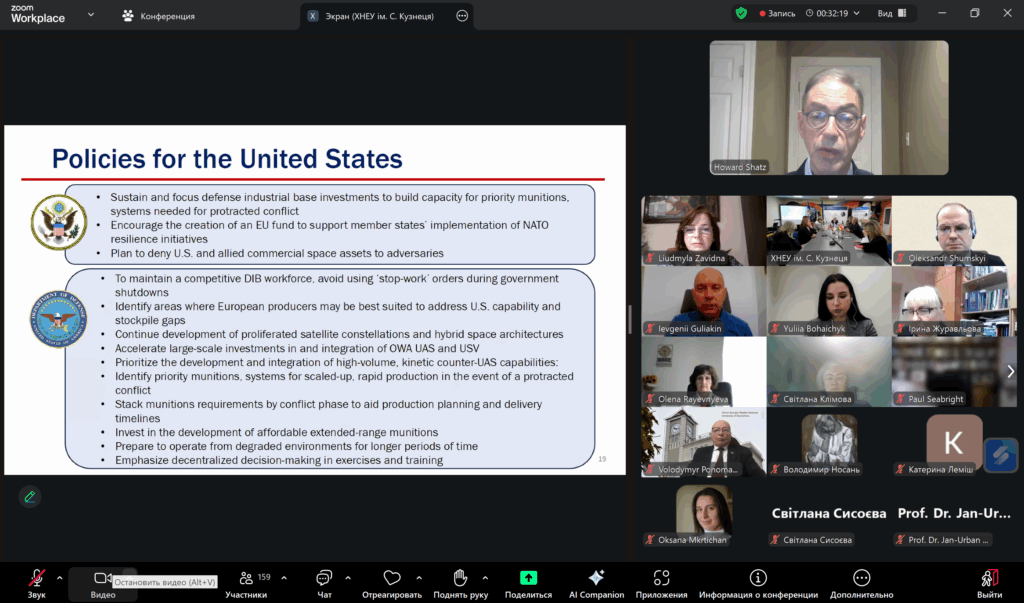The height and width of the screenshot is (603, 1024).
Task: Raise hand with Поднять руку
Action: 459,582
